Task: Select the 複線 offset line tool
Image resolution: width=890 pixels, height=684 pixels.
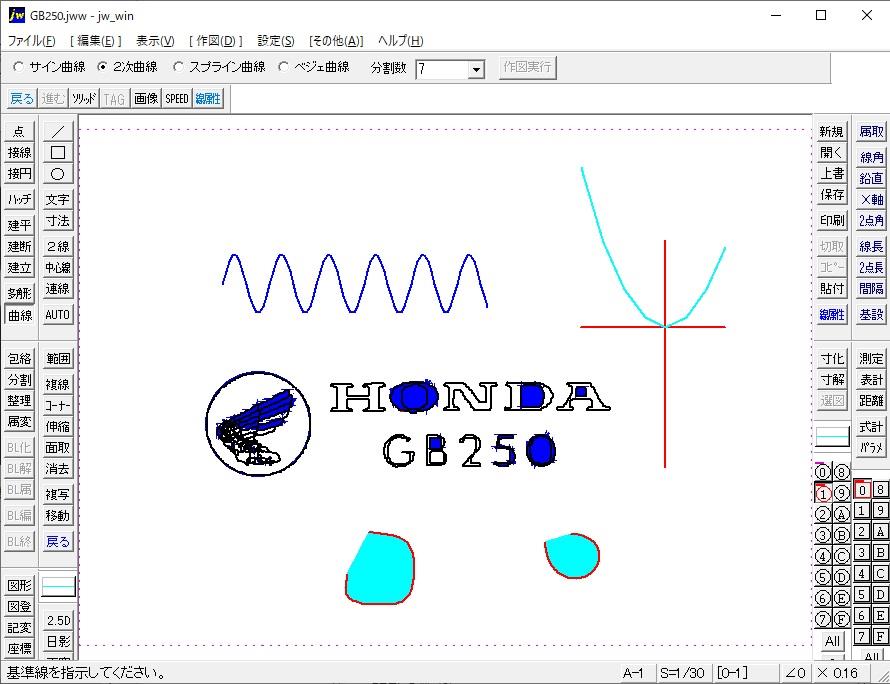Action: (57, 384)
